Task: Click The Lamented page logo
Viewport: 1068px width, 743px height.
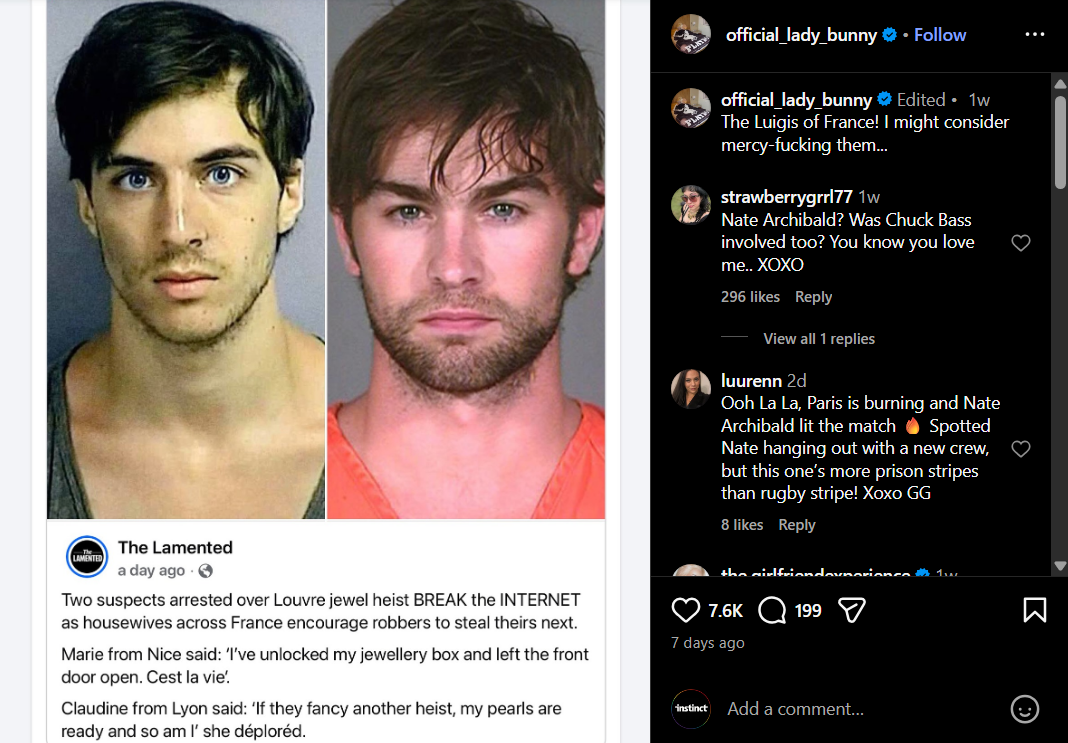Action: pos(87,556)
